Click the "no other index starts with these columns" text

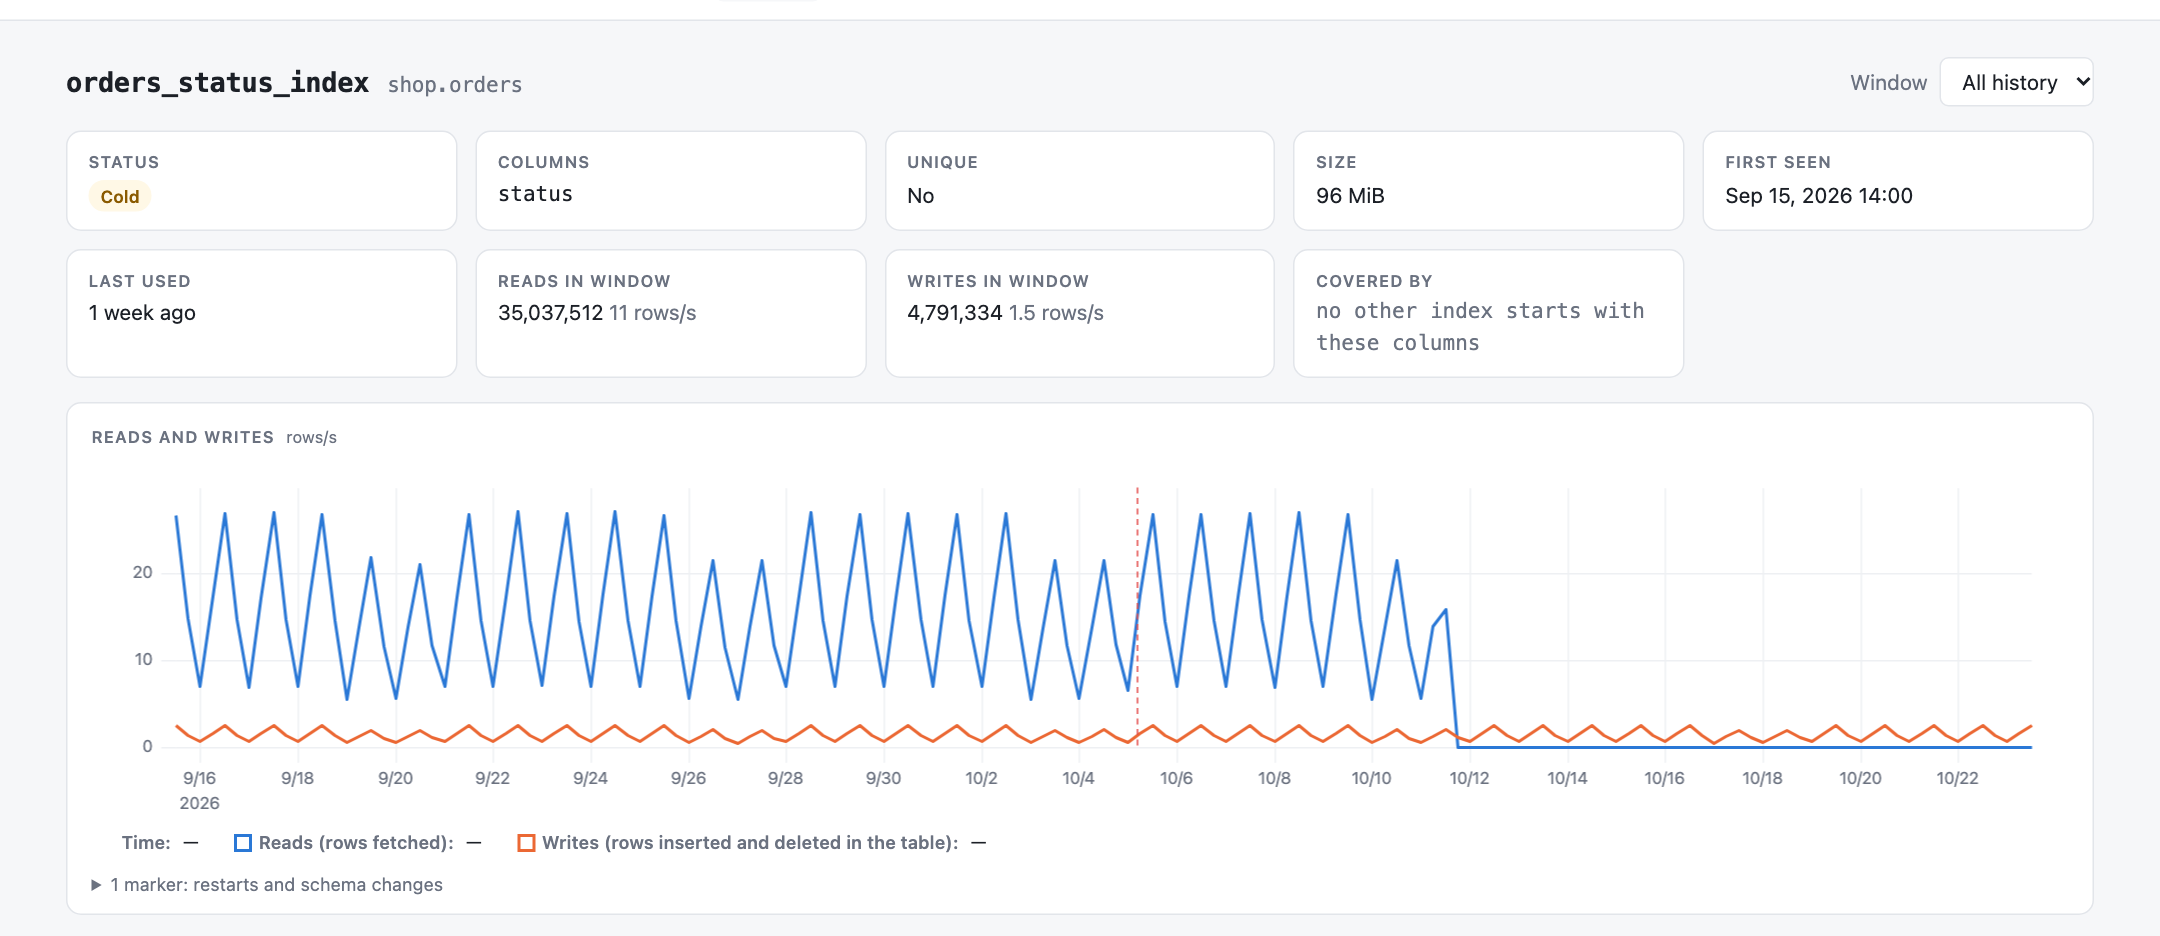(x=1480, y=327)
